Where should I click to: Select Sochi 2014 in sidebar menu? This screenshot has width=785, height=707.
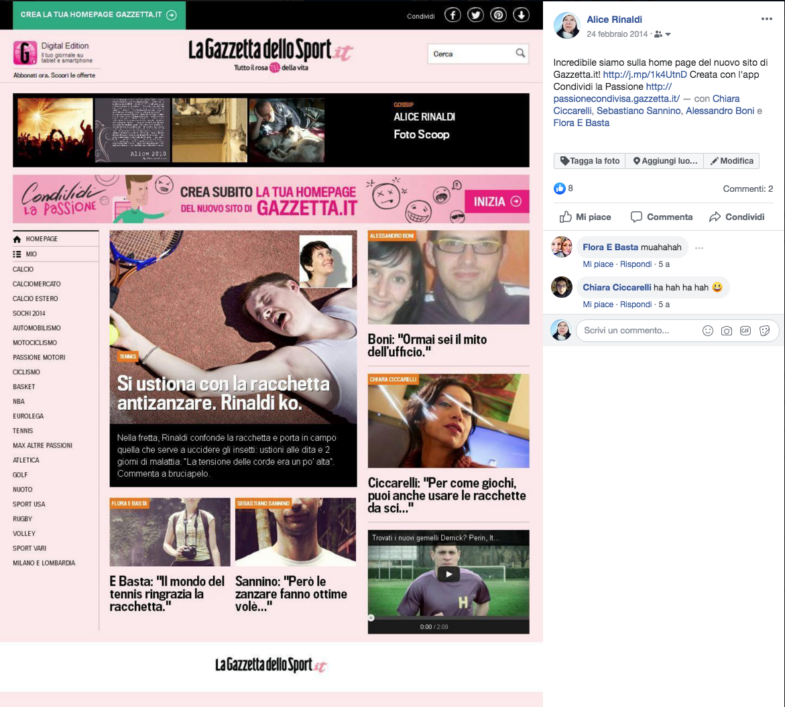[x=29, y=313]
